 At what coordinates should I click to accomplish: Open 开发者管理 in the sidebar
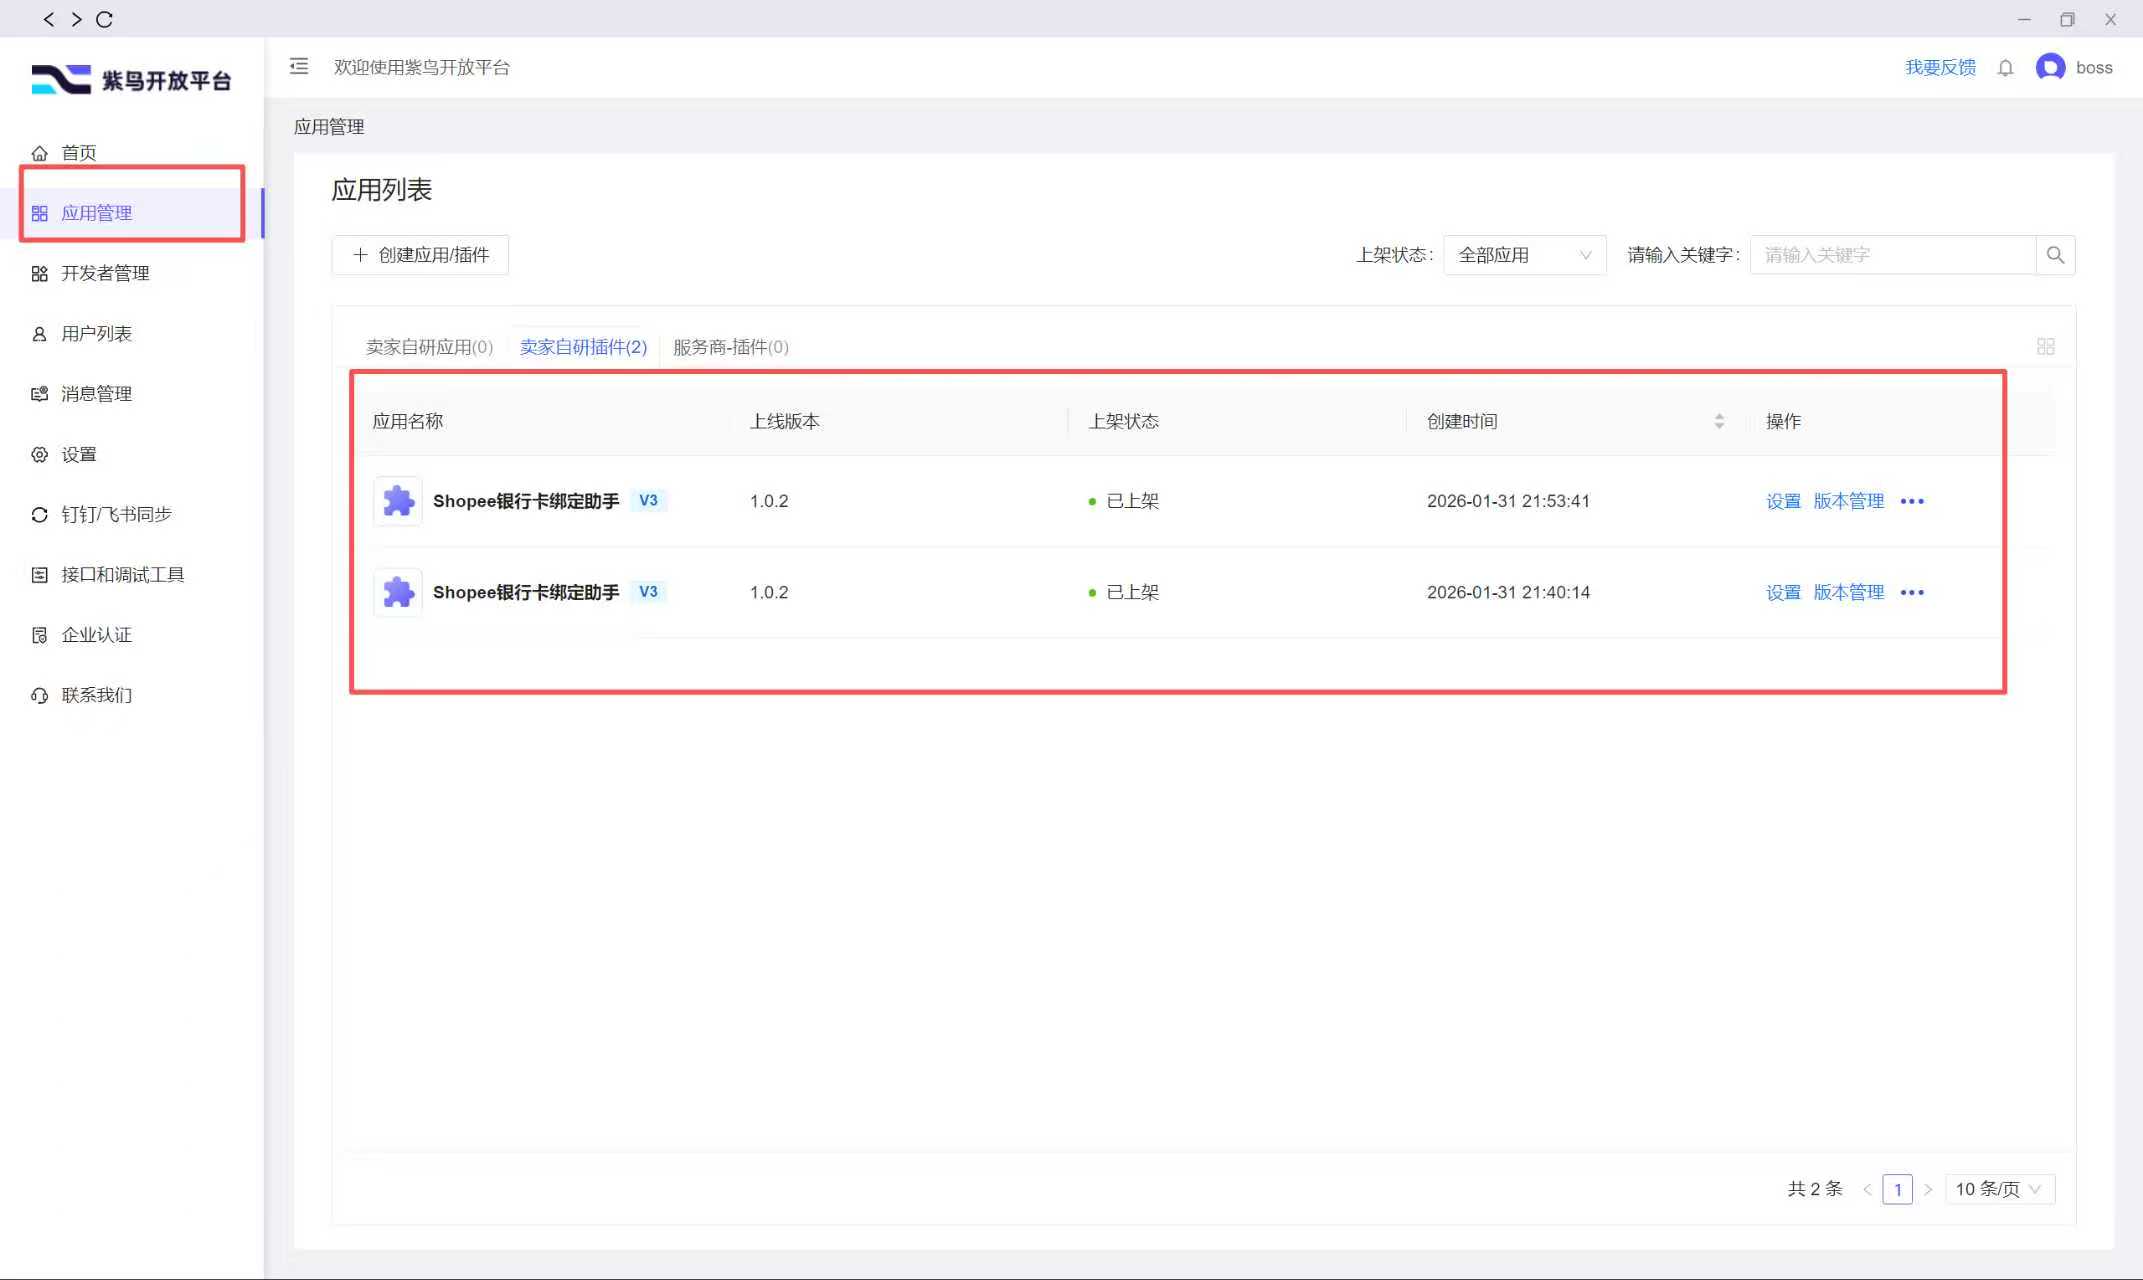pyautogui.click(x=105, y=273)
